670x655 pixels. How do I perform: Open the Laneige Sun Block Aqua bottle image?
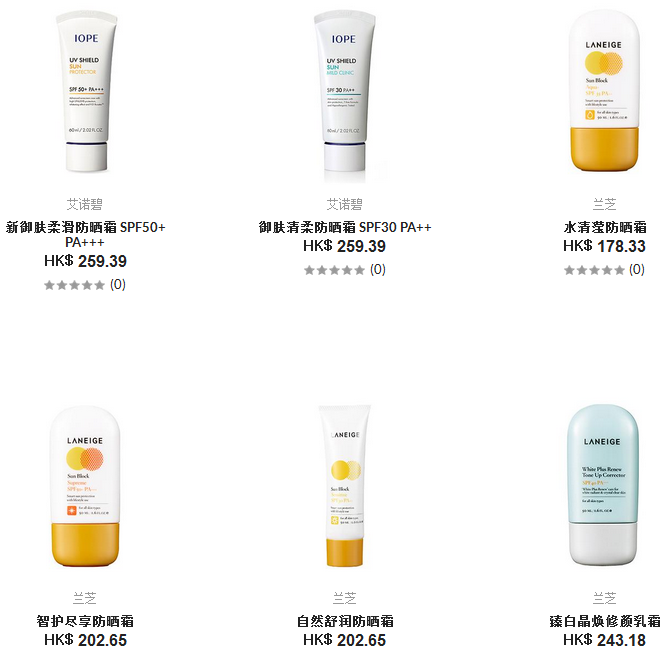[604, 91]
